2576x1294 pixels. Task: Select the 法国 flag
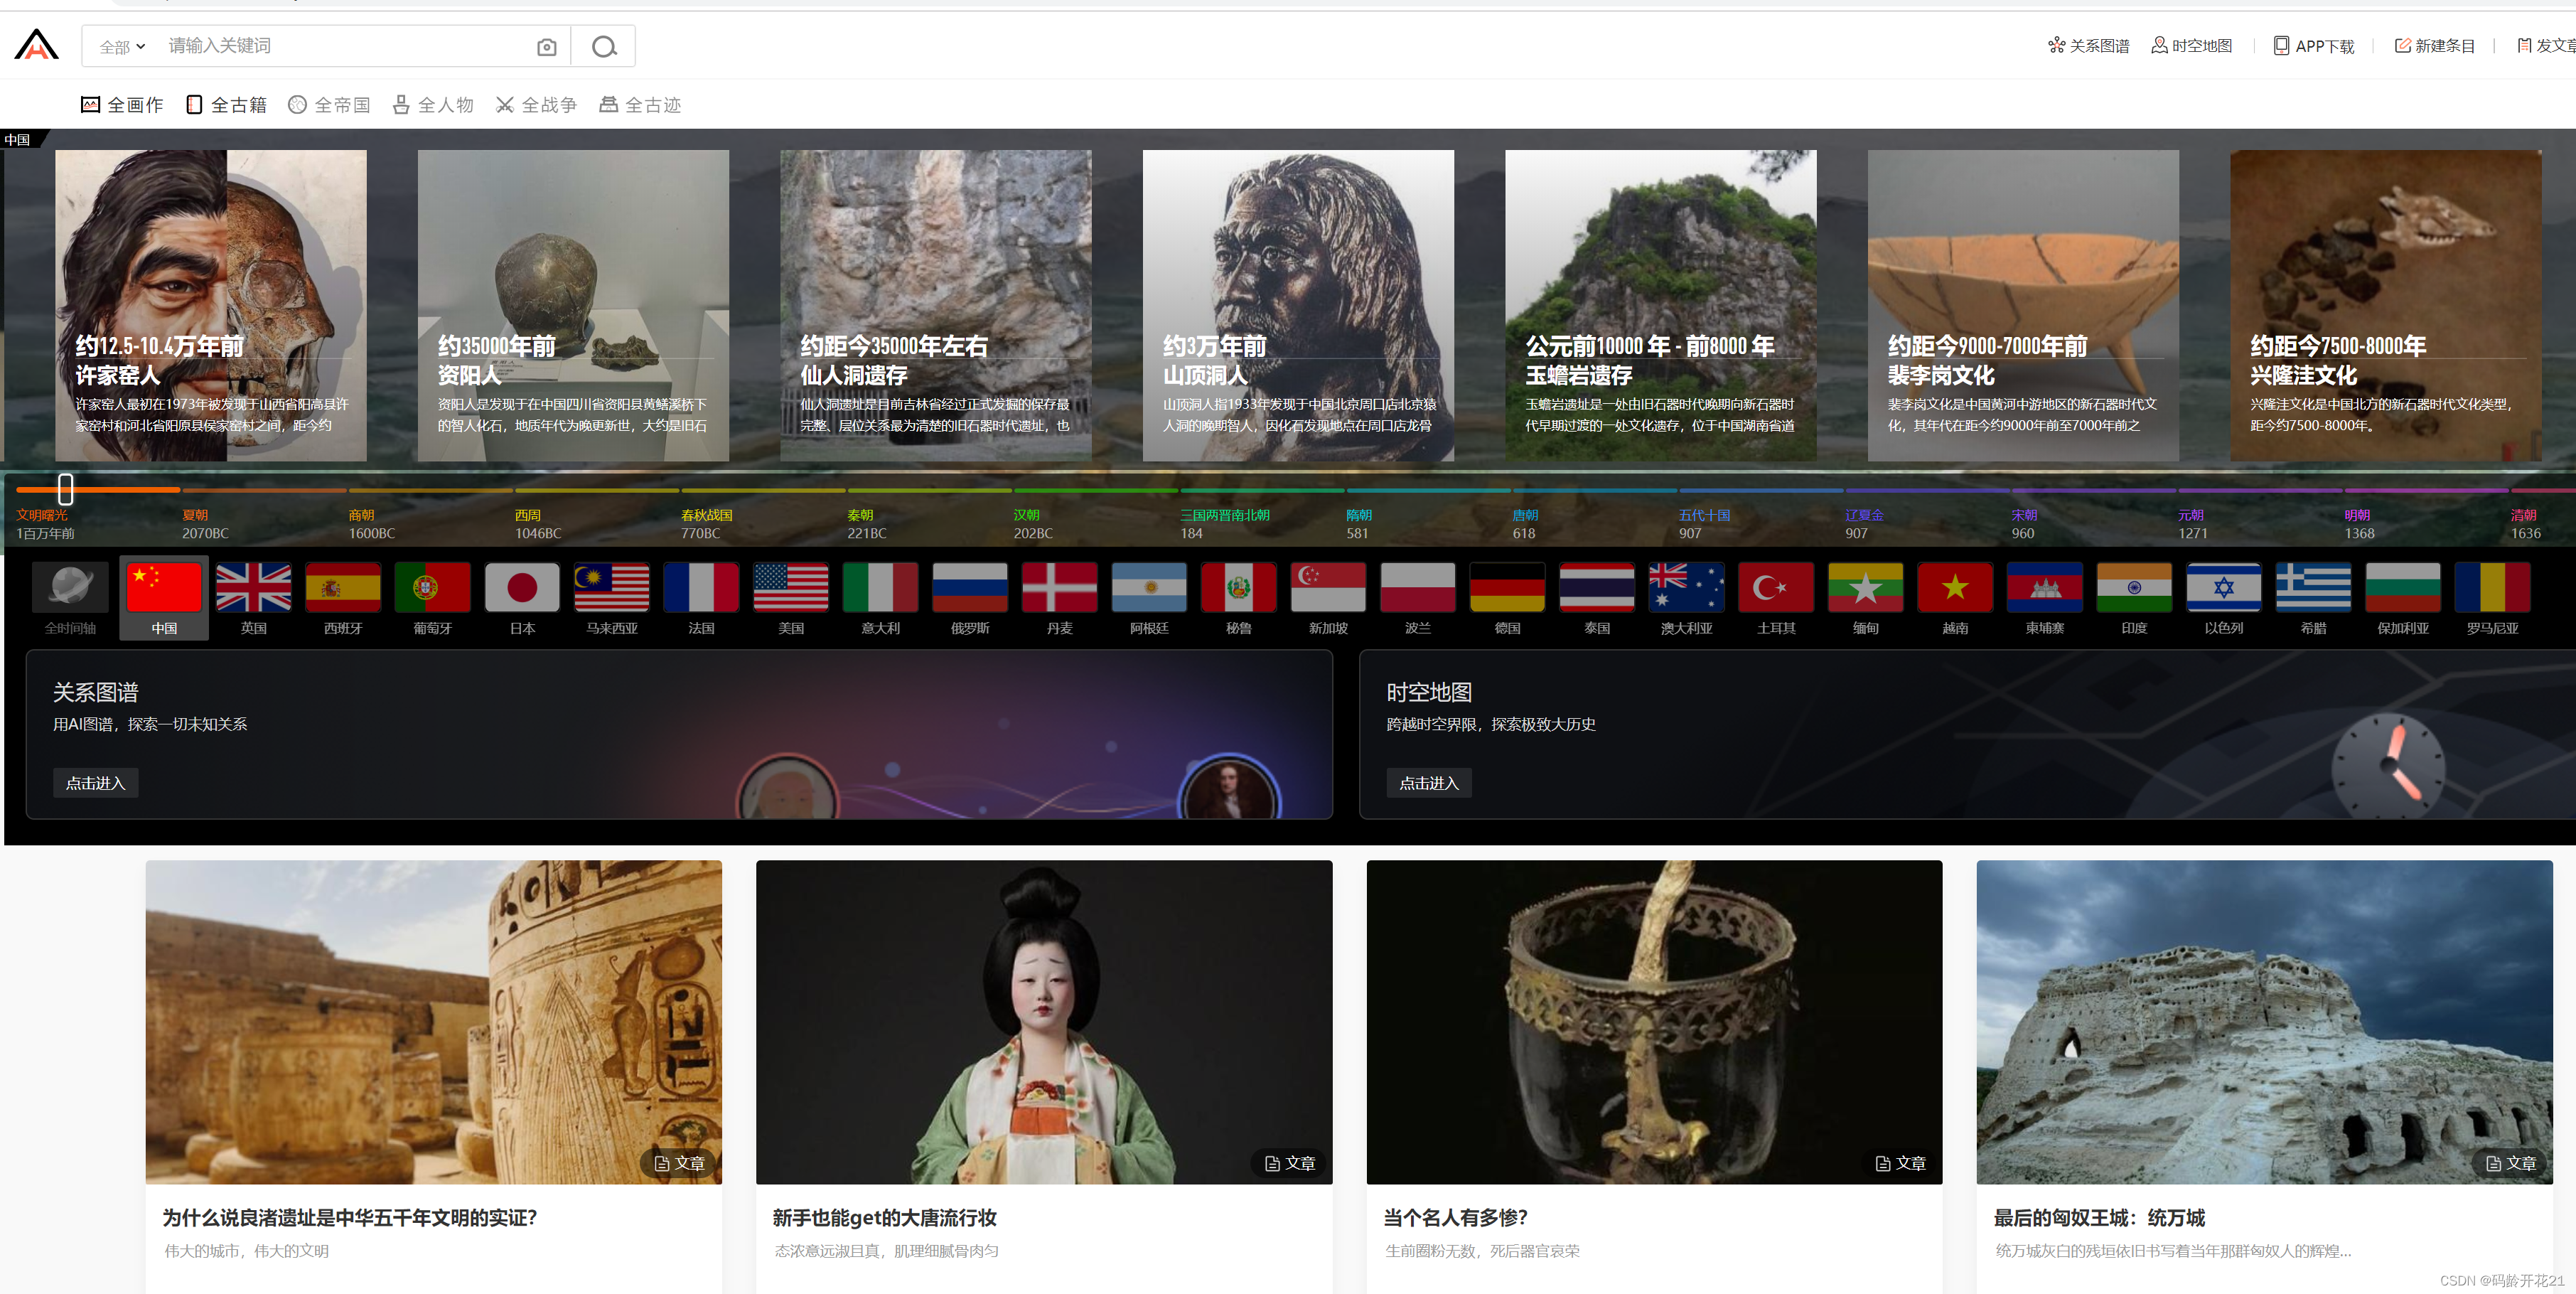click(x=701, y=588)
